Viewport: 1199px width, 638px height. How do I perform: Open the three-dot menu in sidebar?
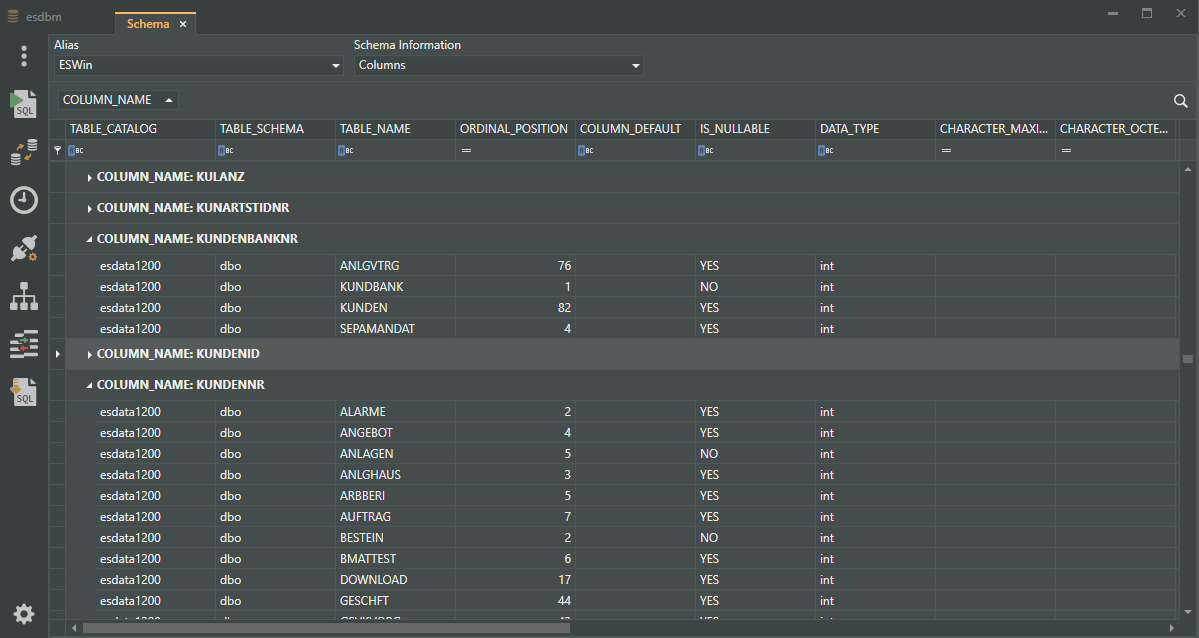coord(24,56)
